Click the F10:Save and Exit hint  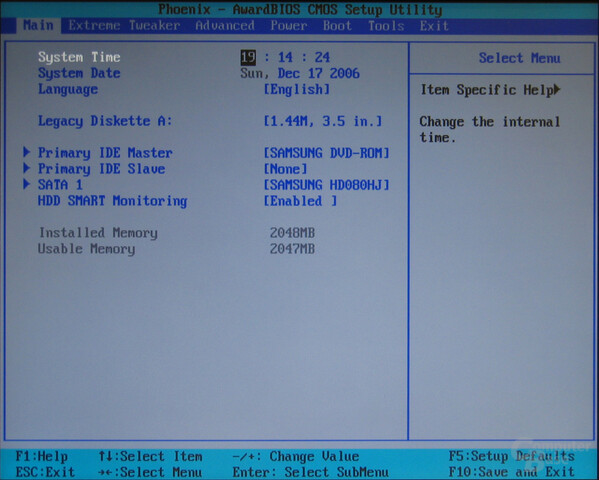512,472
